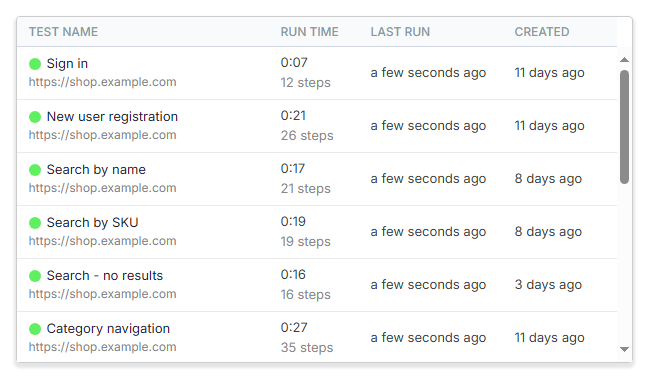Screen dimensions: 658x390
Task: Click the 3 days ago created cell
Action: (x=548, y=285)
